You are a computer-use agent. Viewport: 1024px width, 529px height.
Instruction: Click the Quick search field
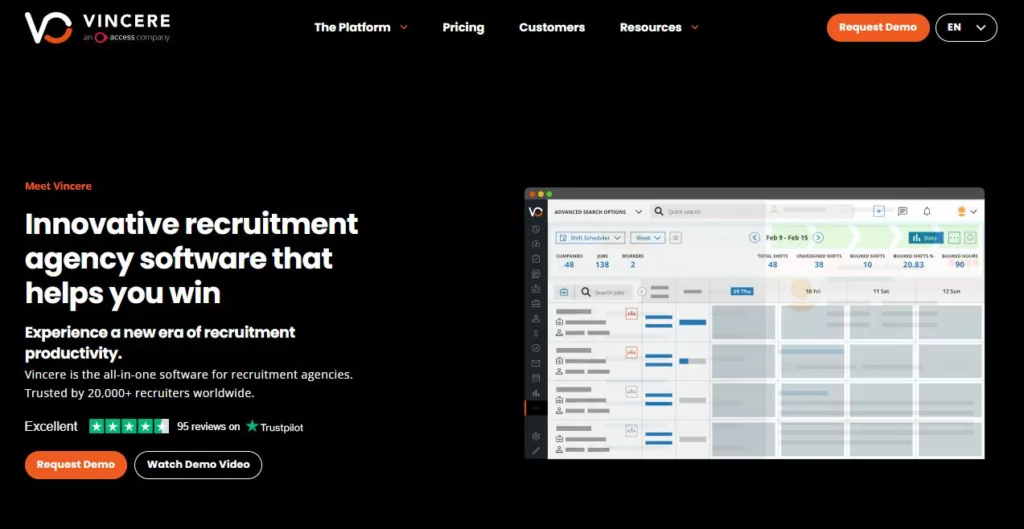[709, 212]
